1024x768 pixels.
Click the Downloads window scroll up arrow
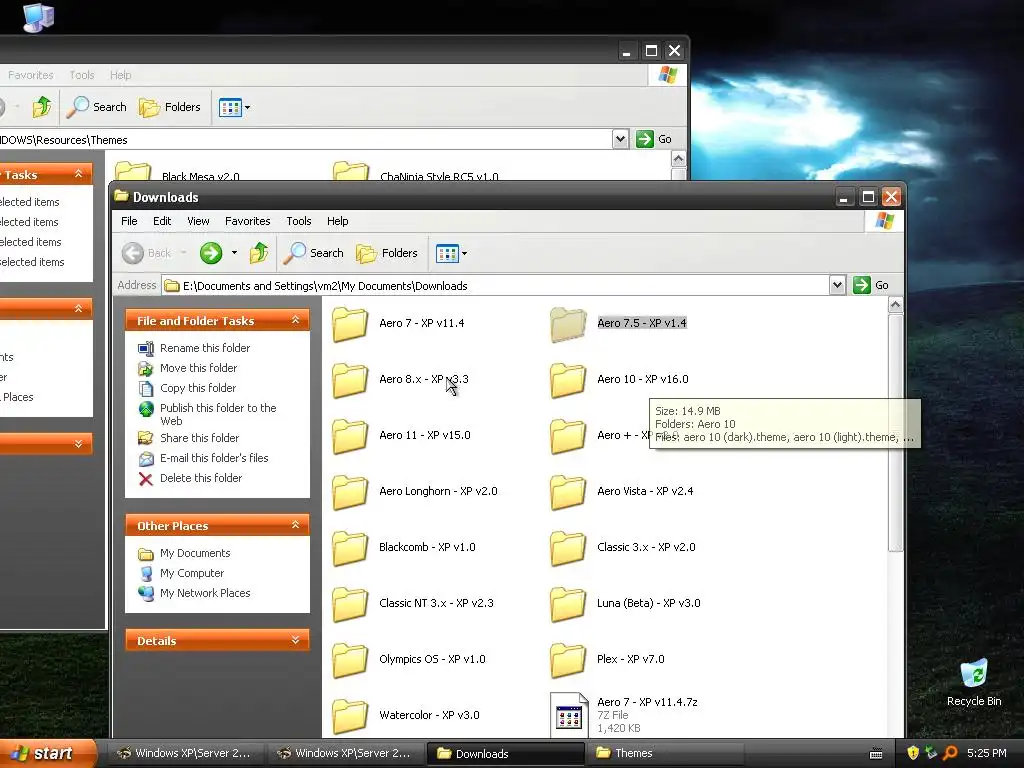pyautogui.click(x=896, y=305)
